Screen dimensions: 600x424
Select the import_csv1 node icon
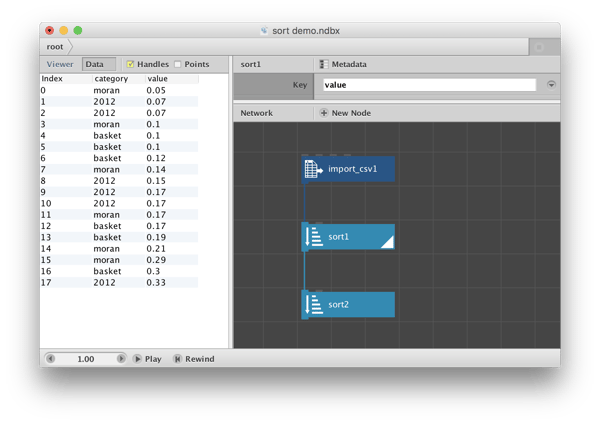point(313,169)
